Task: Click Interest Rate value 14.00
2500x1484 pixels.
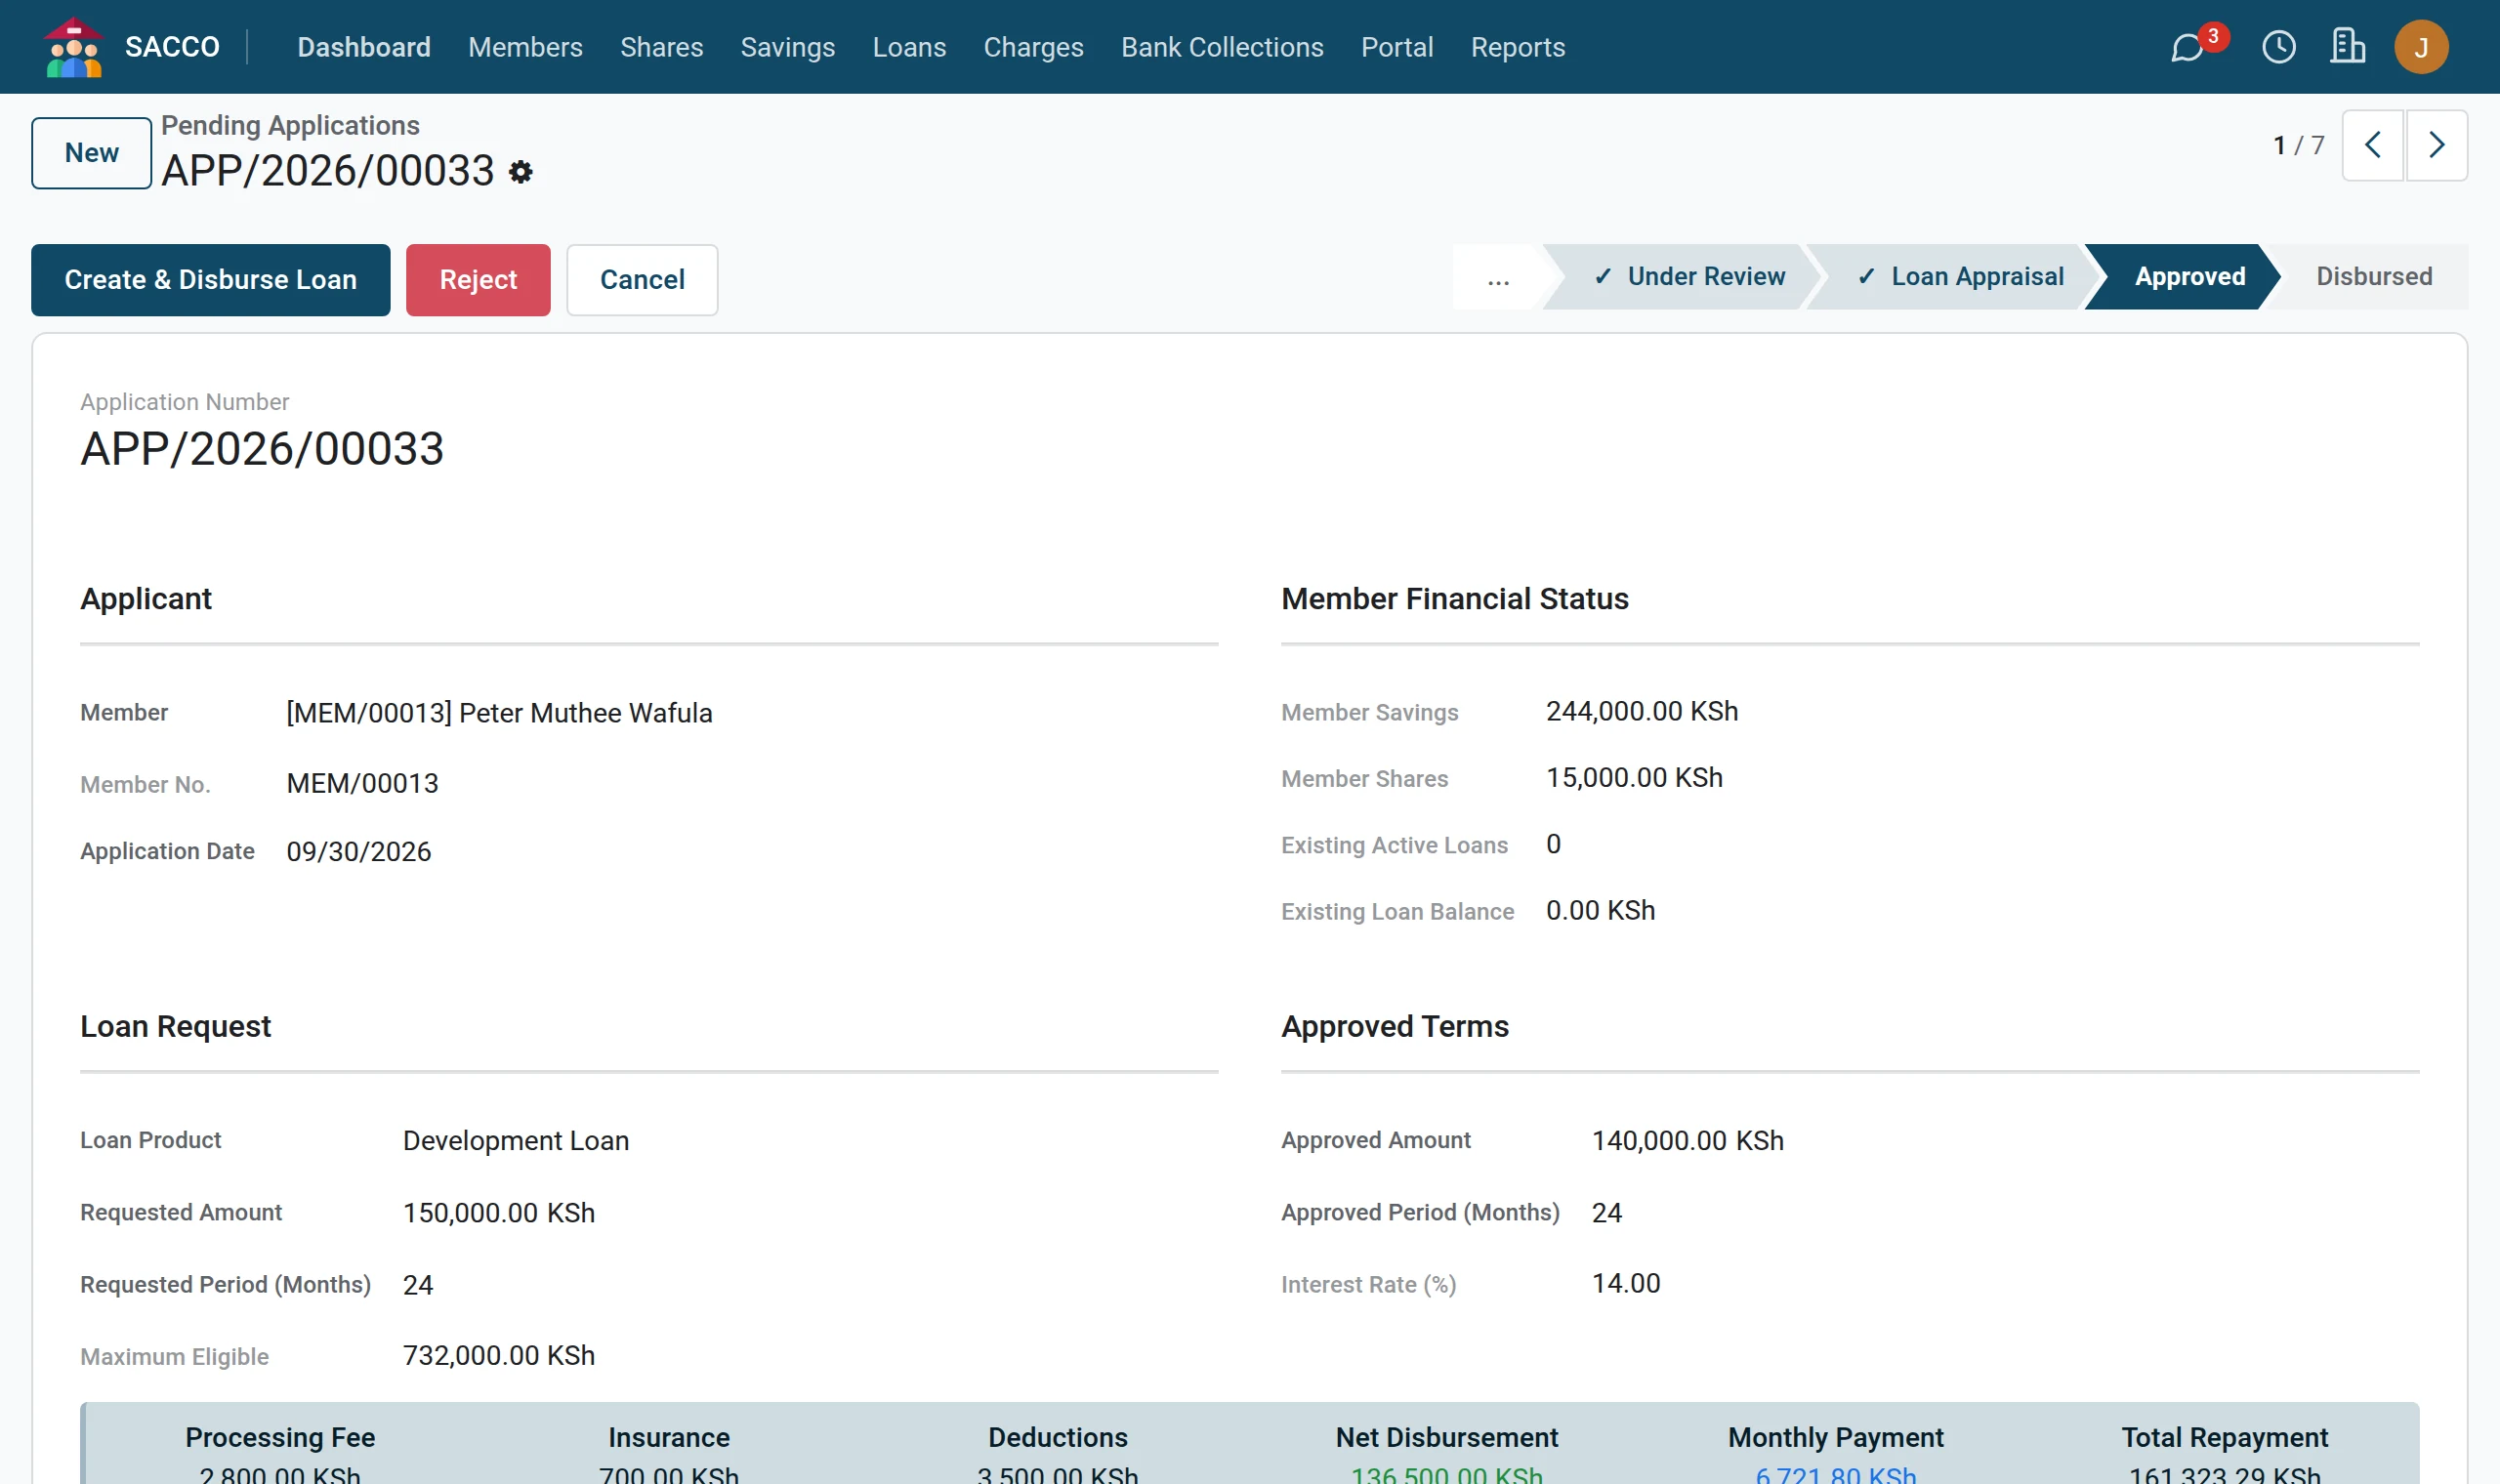Action: tap(1626, 1284)
